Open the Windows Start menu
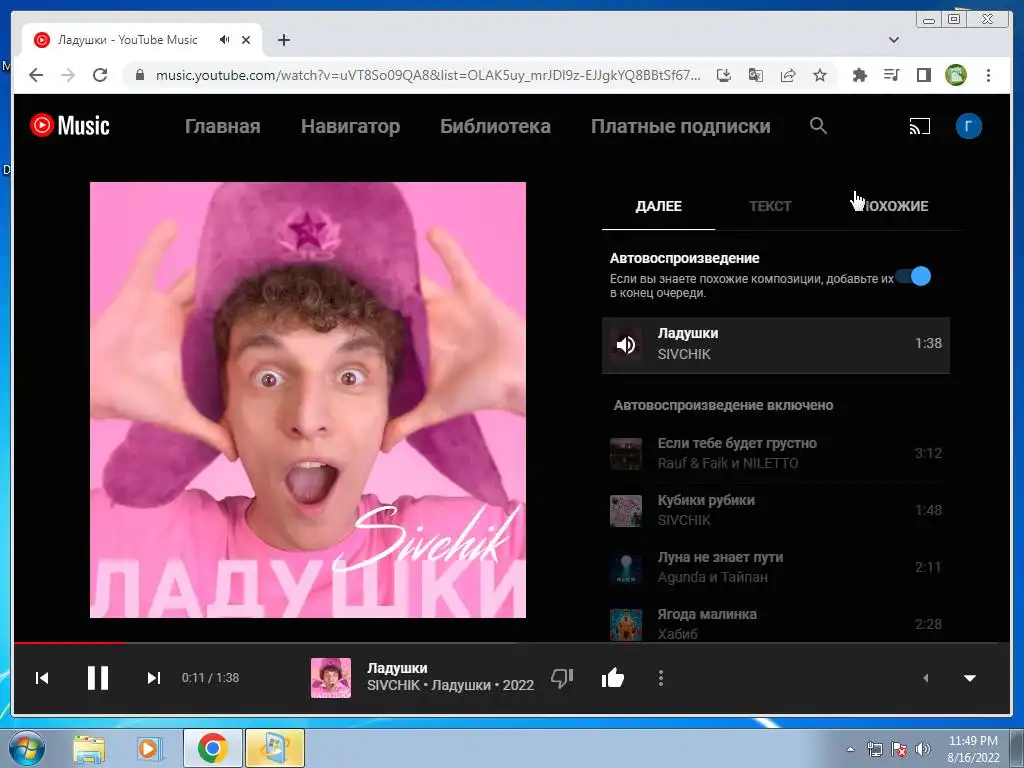1024x768 pixels. click(x=26, y=748)
